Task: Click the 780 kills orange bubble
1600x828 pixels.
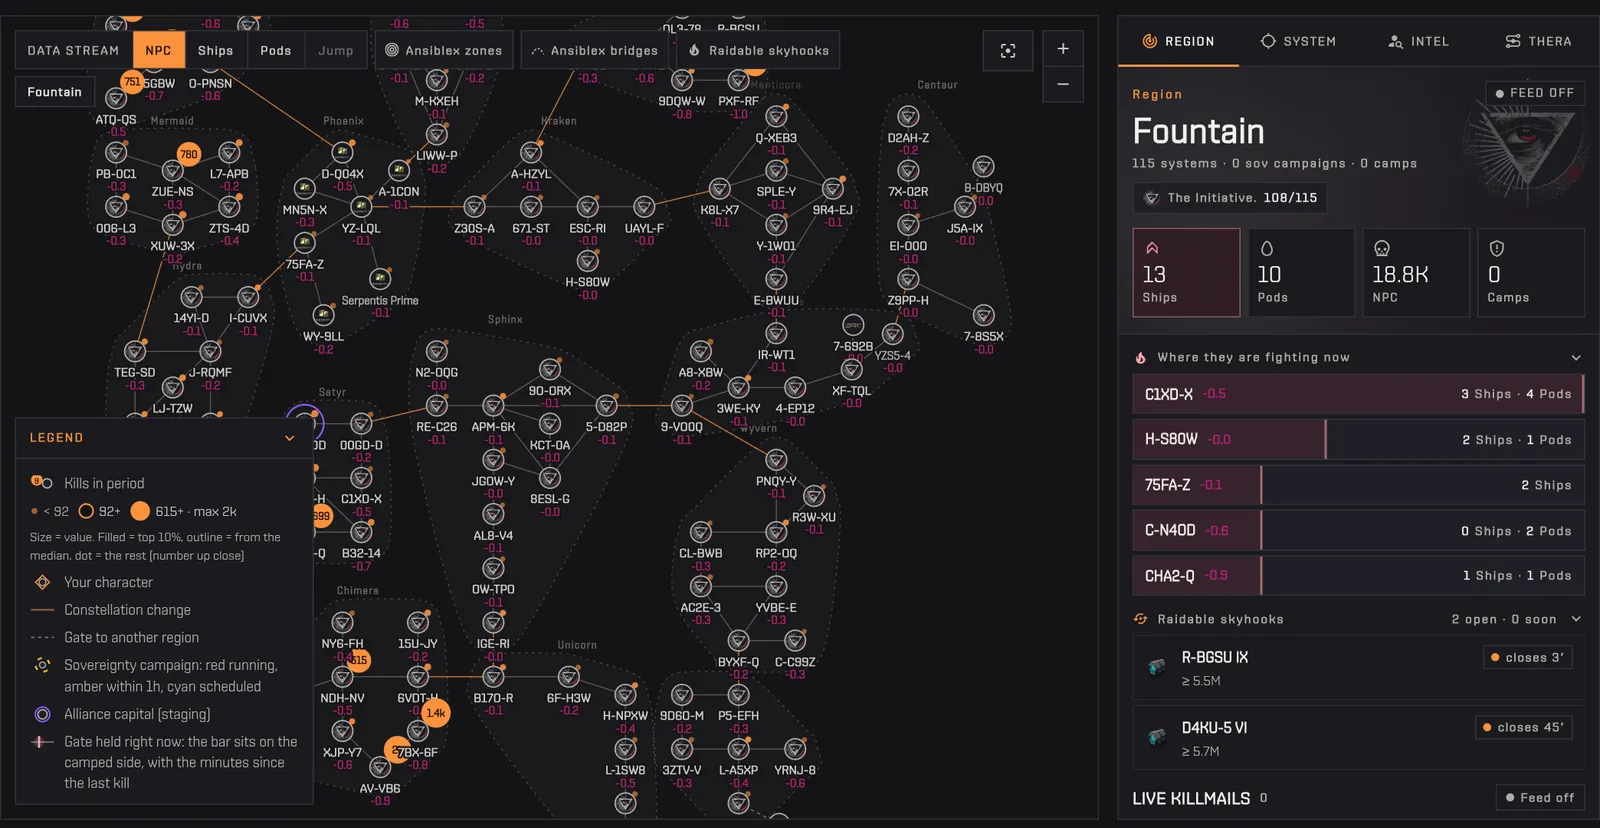Action: click(x=188, y=154)
